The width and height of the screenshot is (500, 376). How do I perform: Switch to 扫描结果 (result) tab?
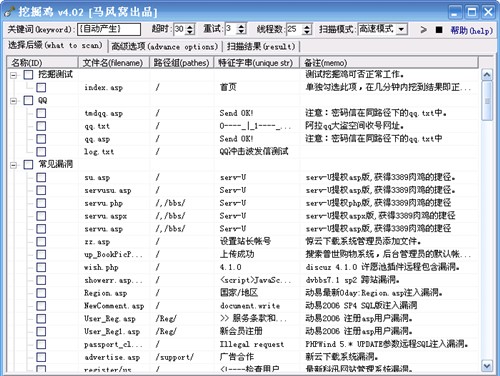coord(261,46)
